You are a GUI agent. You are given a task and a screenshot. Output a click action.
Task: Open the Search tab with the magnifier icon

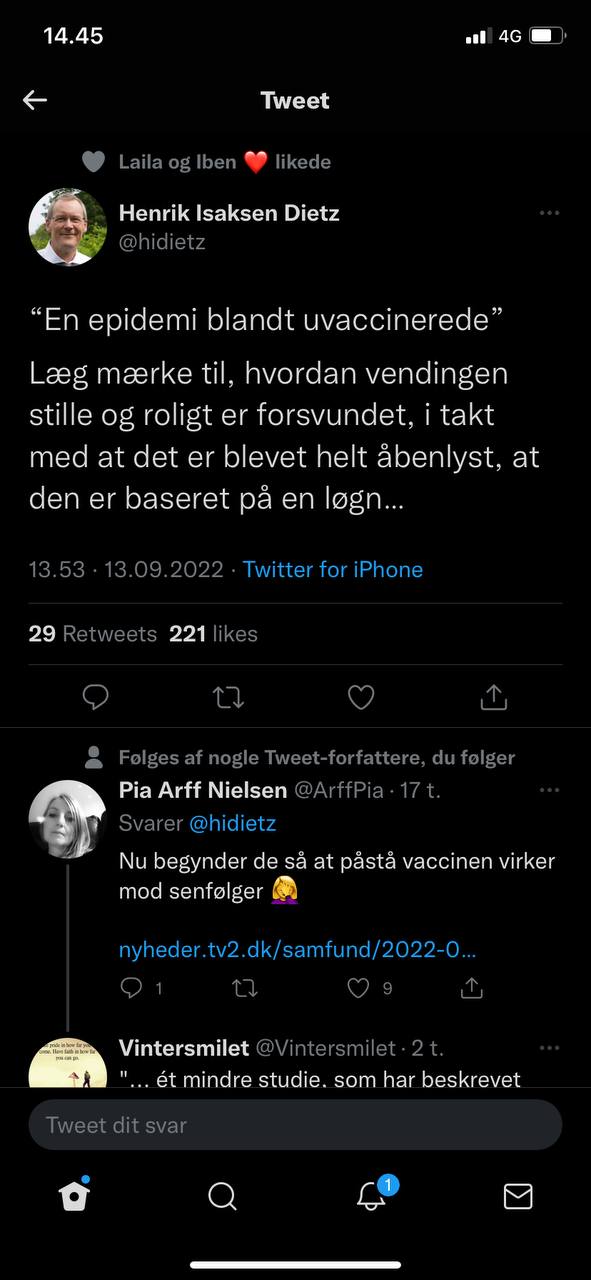tap(222, 1196)
